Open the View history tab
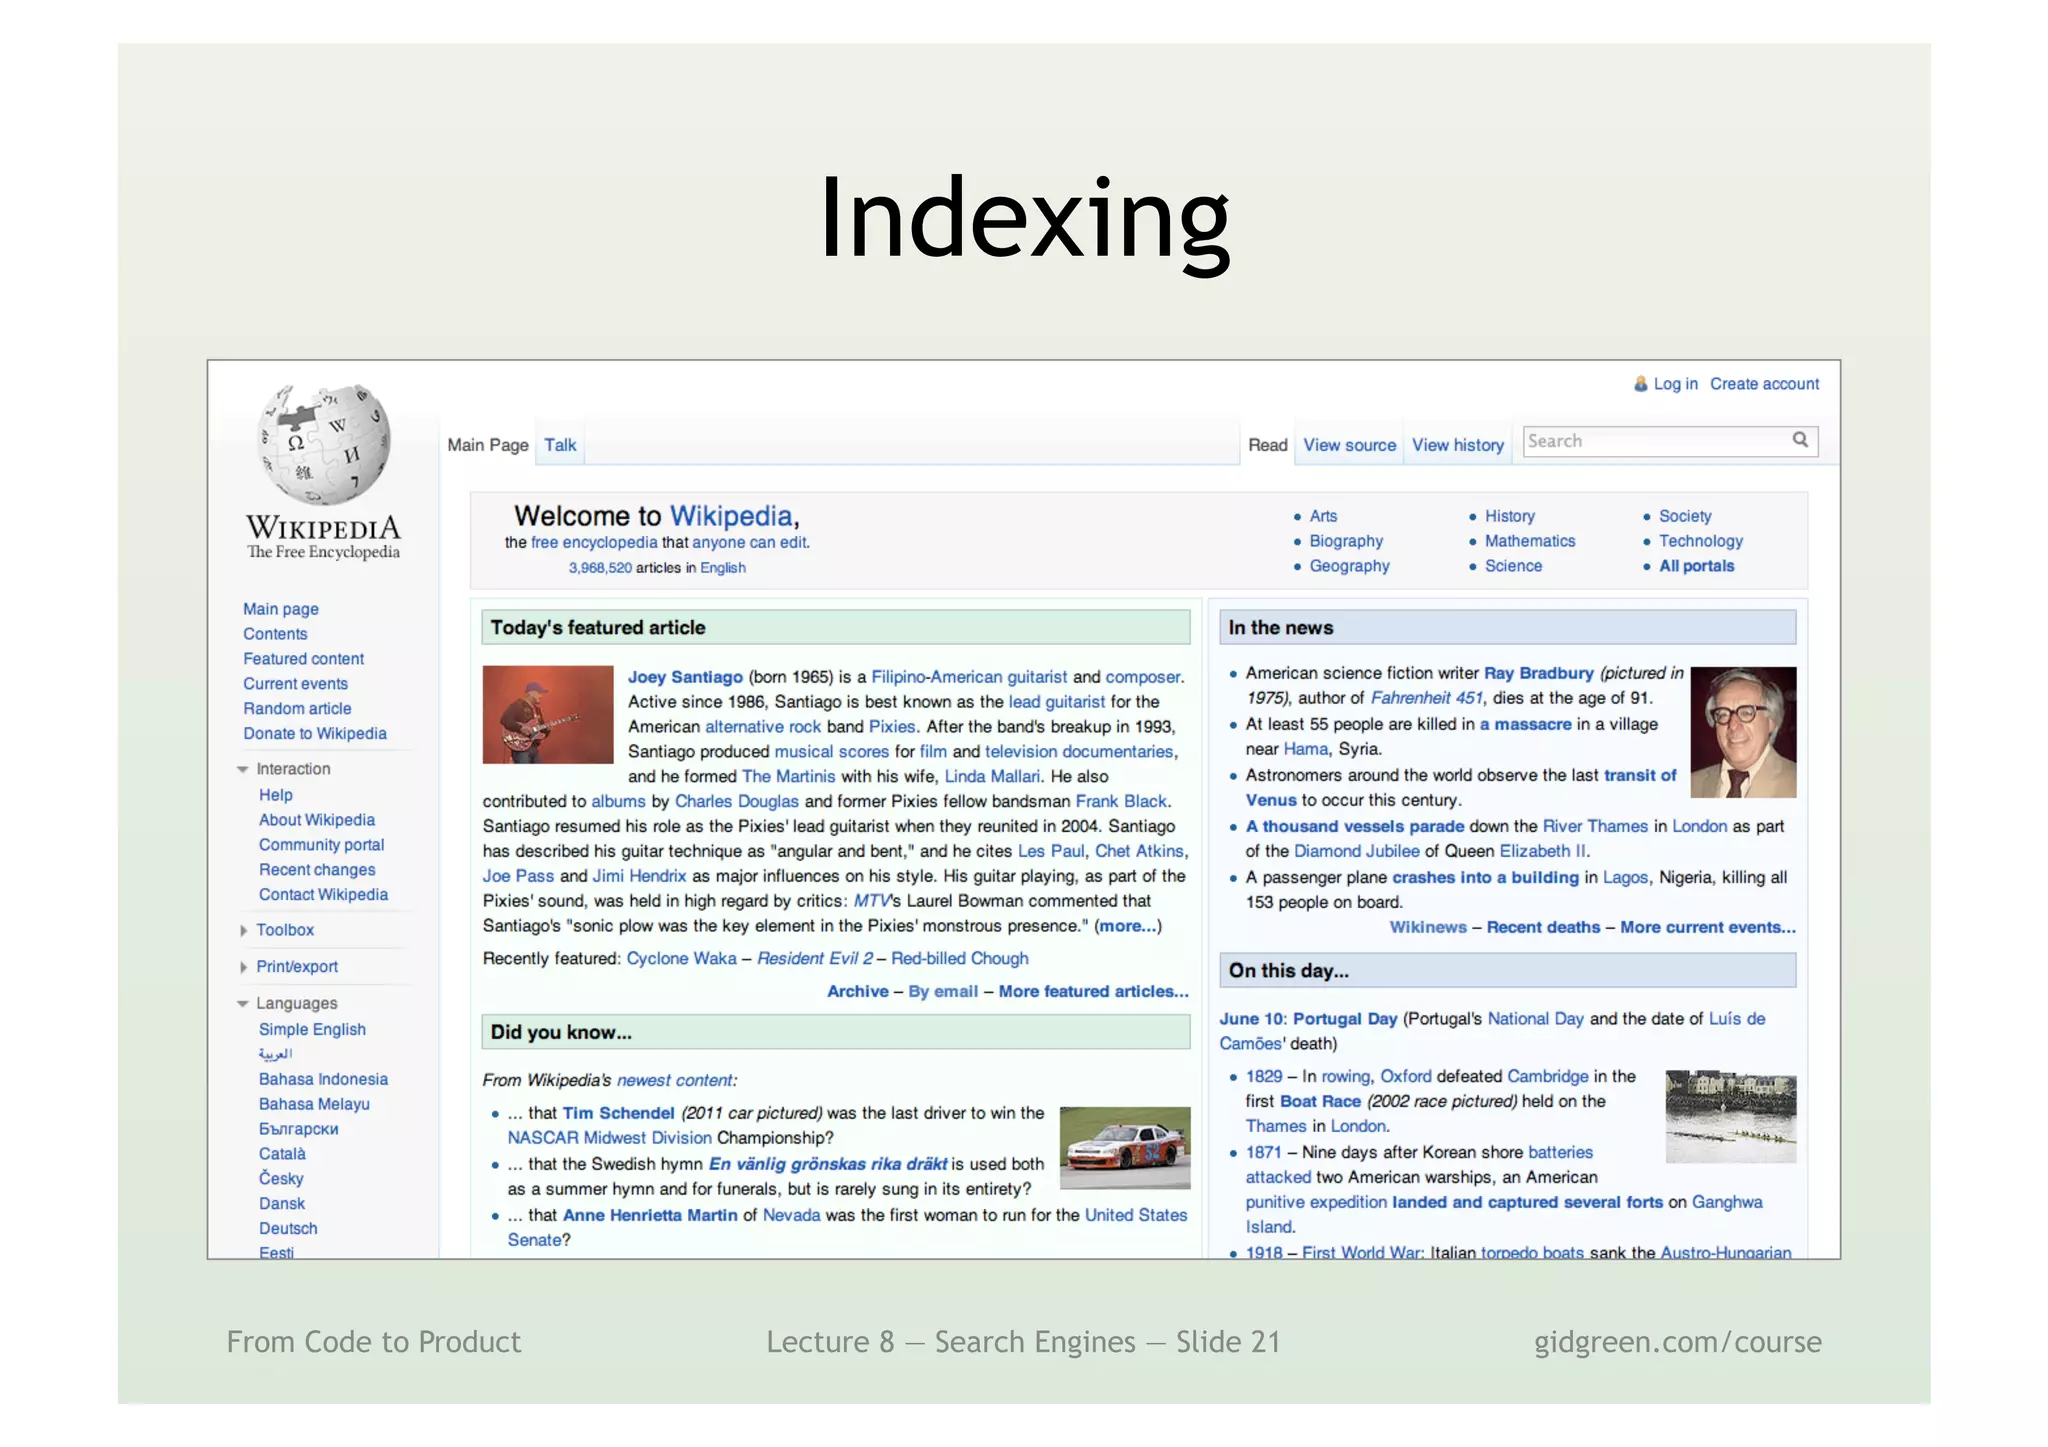The image size is (2048, 1447). coord(1457,445)
